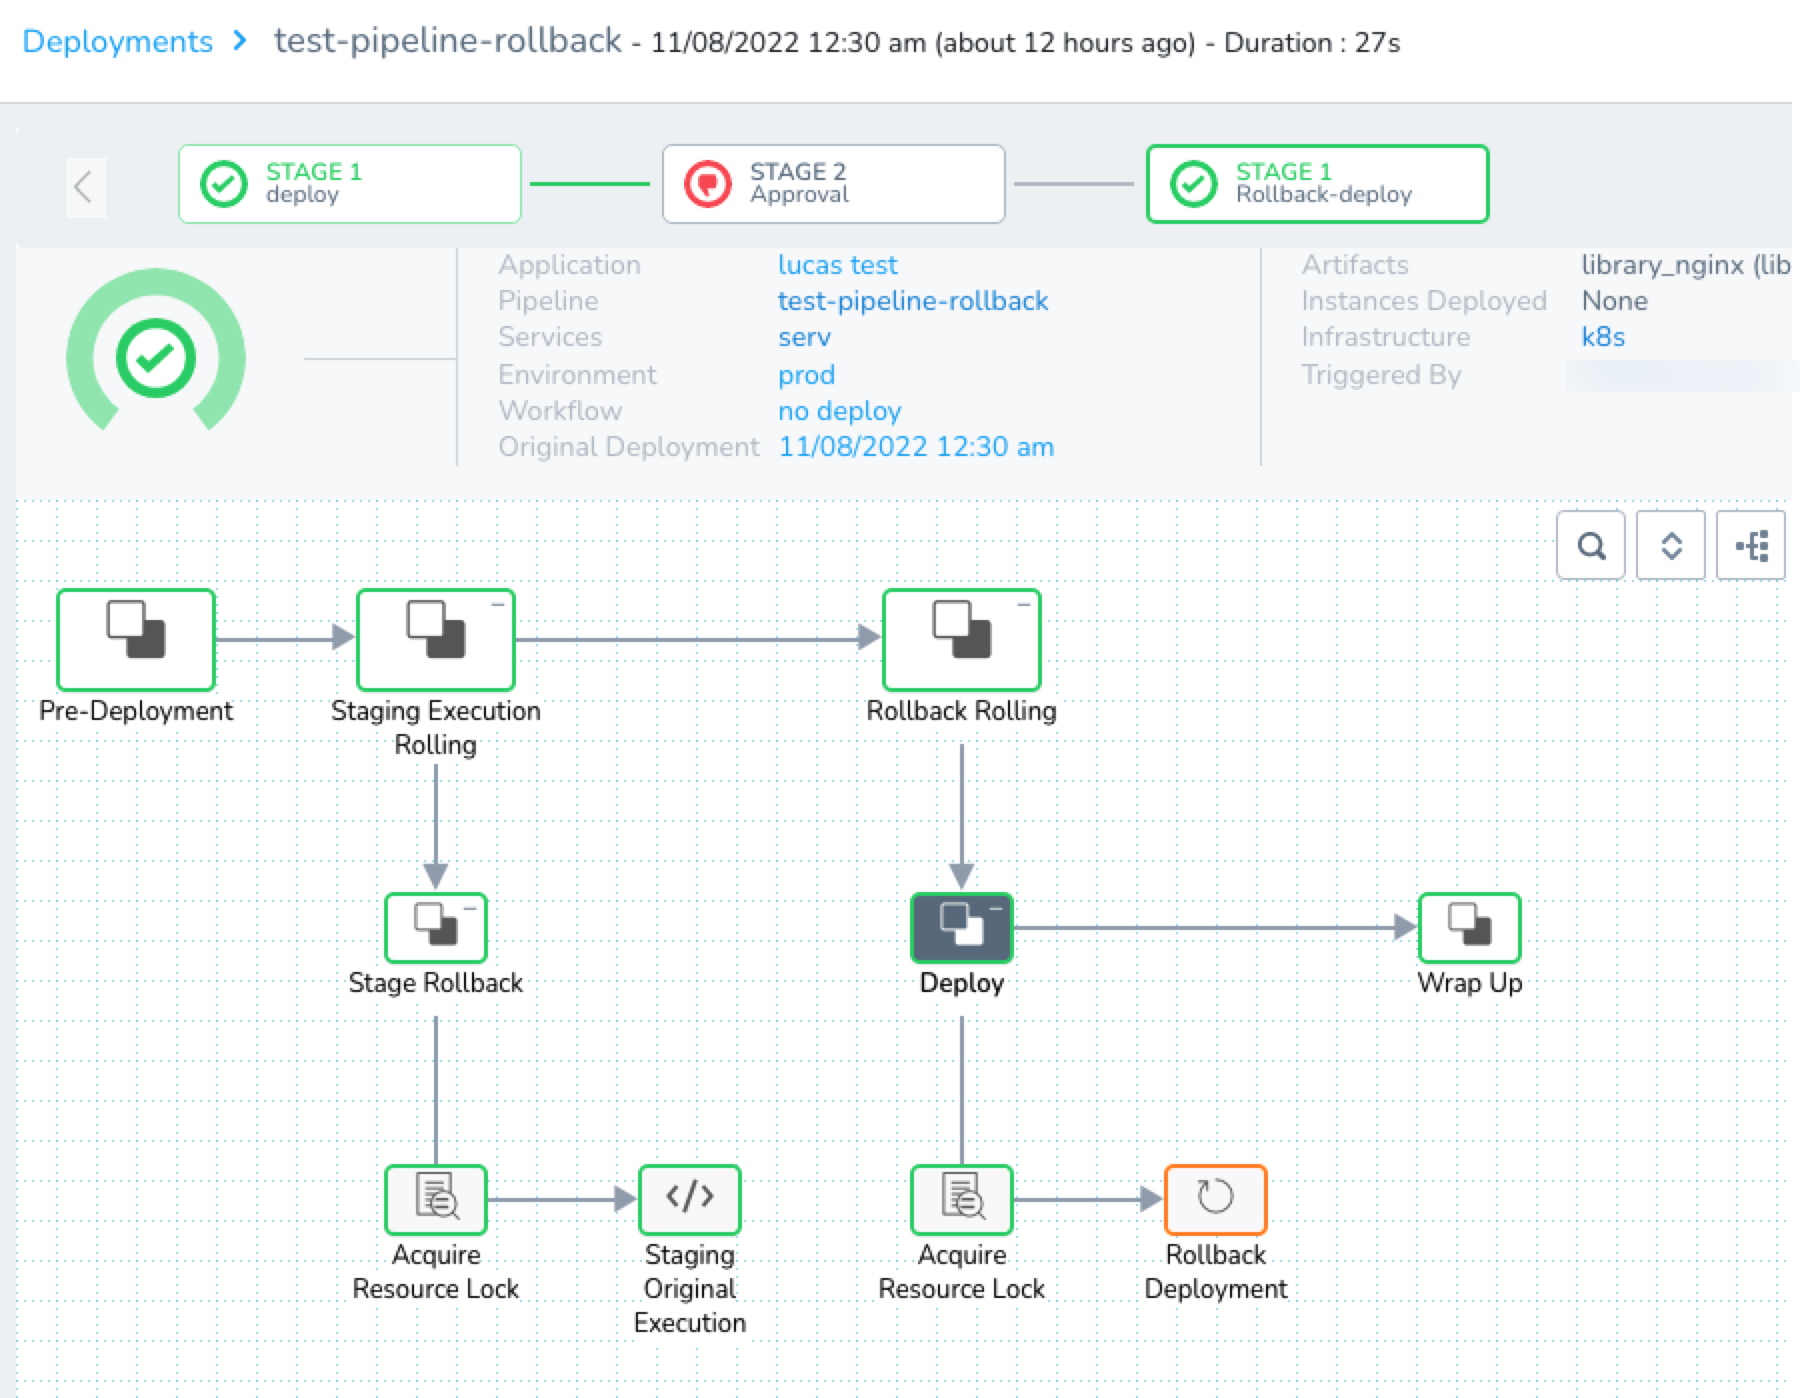Select the Wrap Up phase node

tap(1469, 928)
